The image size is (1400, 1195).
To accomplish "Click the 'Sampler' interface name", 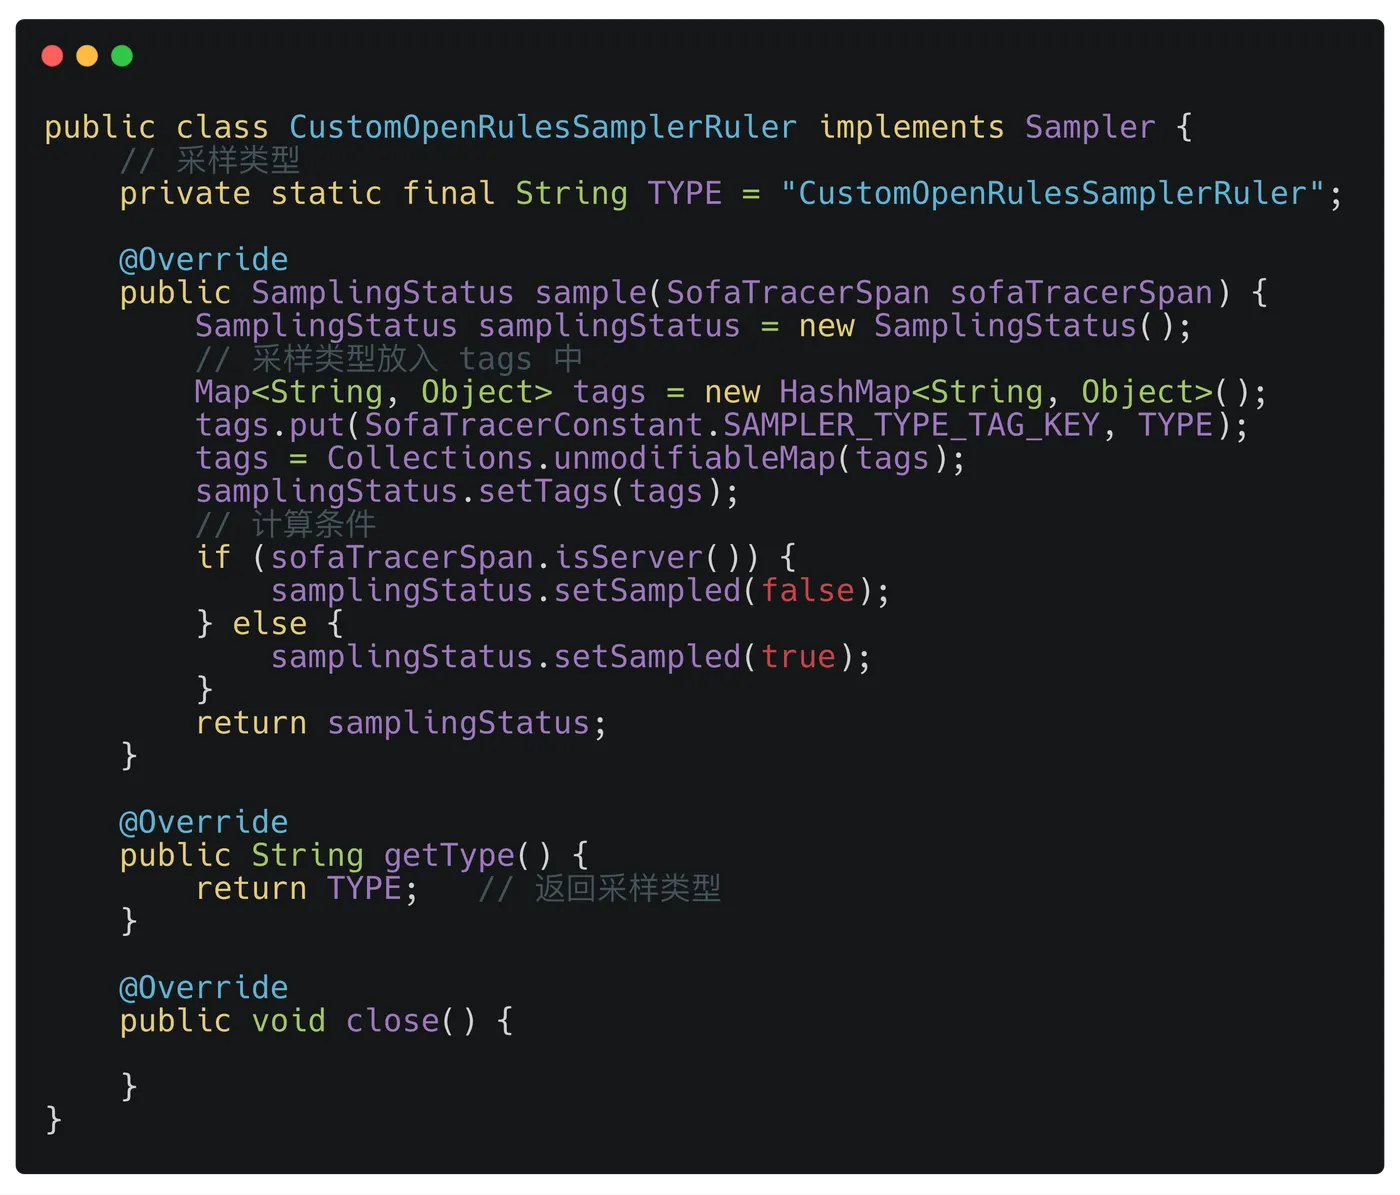I will point(1090,128).
